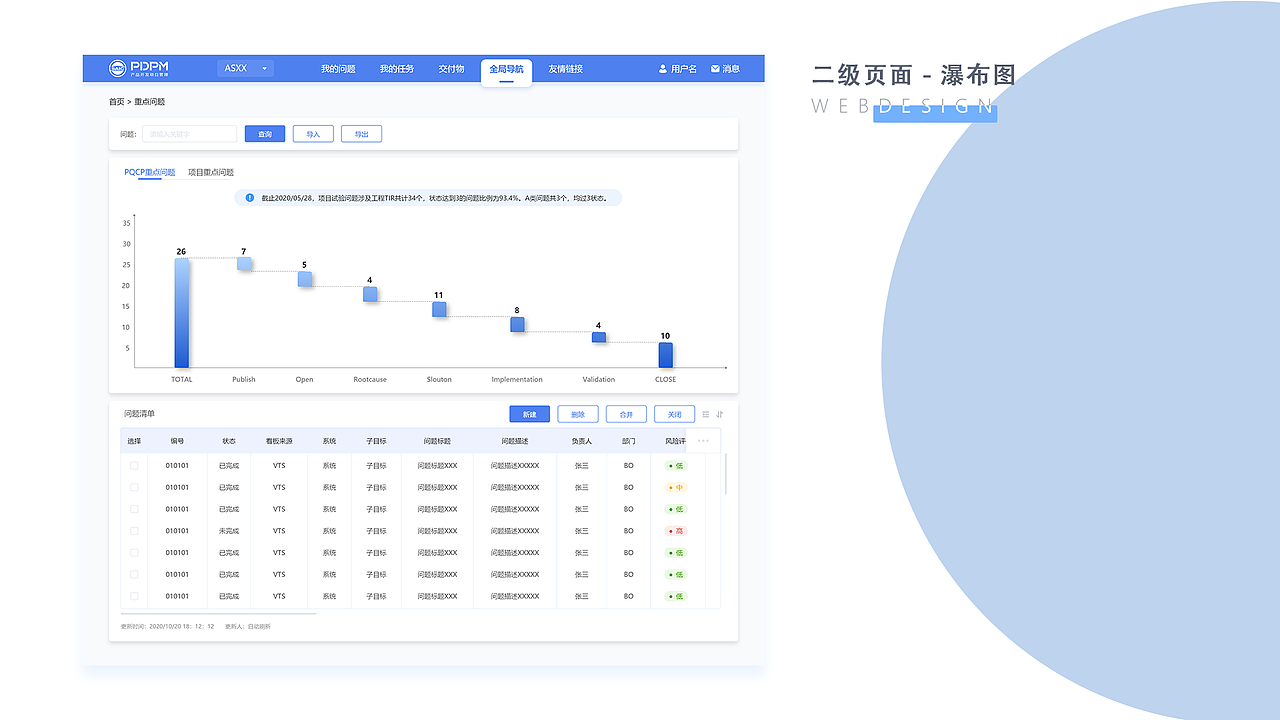Open the user profile icon beside 用户名

(662, 69)
